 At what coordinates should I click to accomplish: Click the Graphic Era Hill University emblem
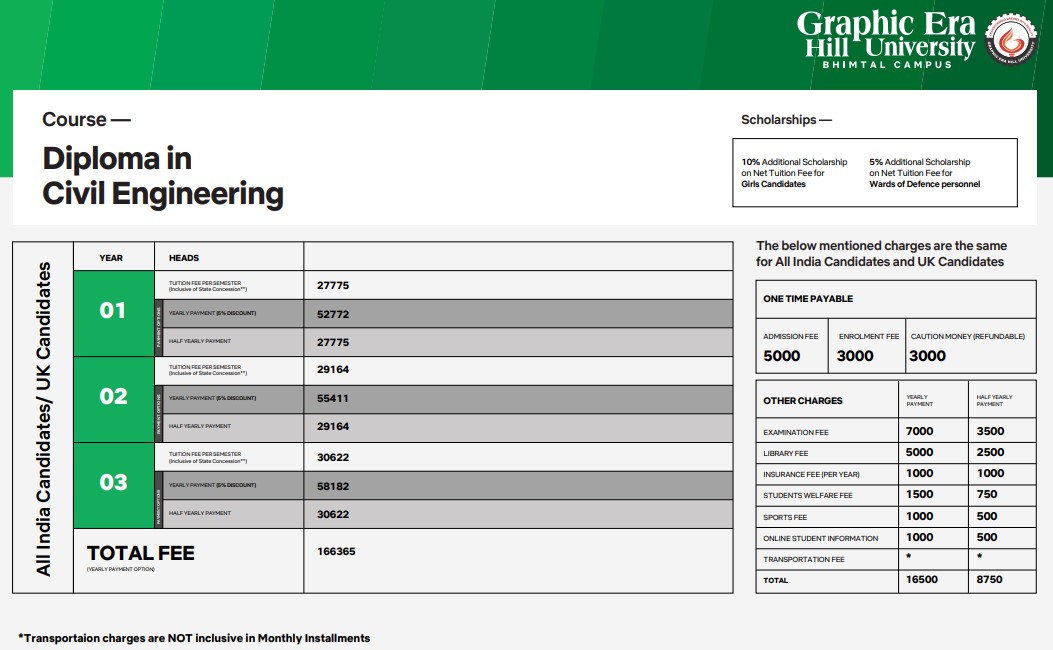pos(1011,40)
